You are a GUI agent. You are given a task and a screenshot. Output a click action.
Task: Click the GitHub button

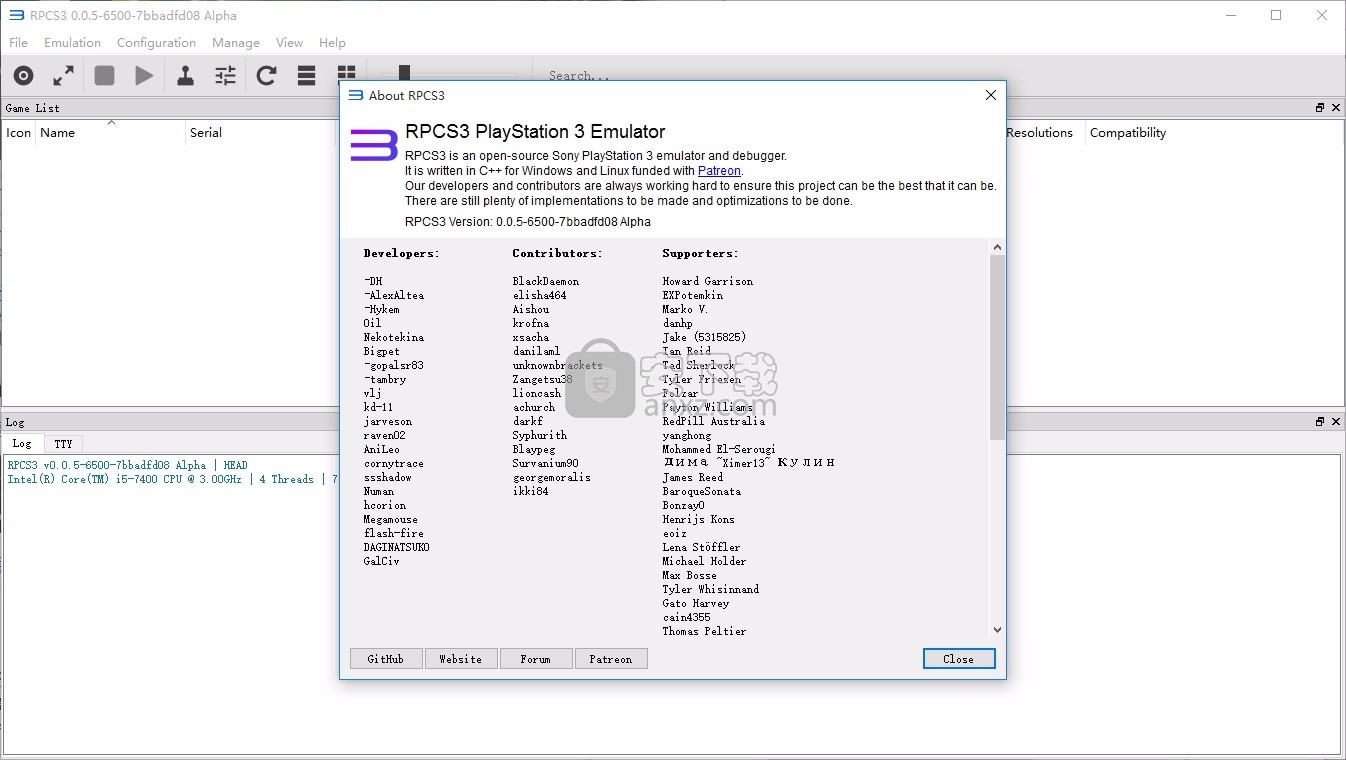[x=385, y=659]
